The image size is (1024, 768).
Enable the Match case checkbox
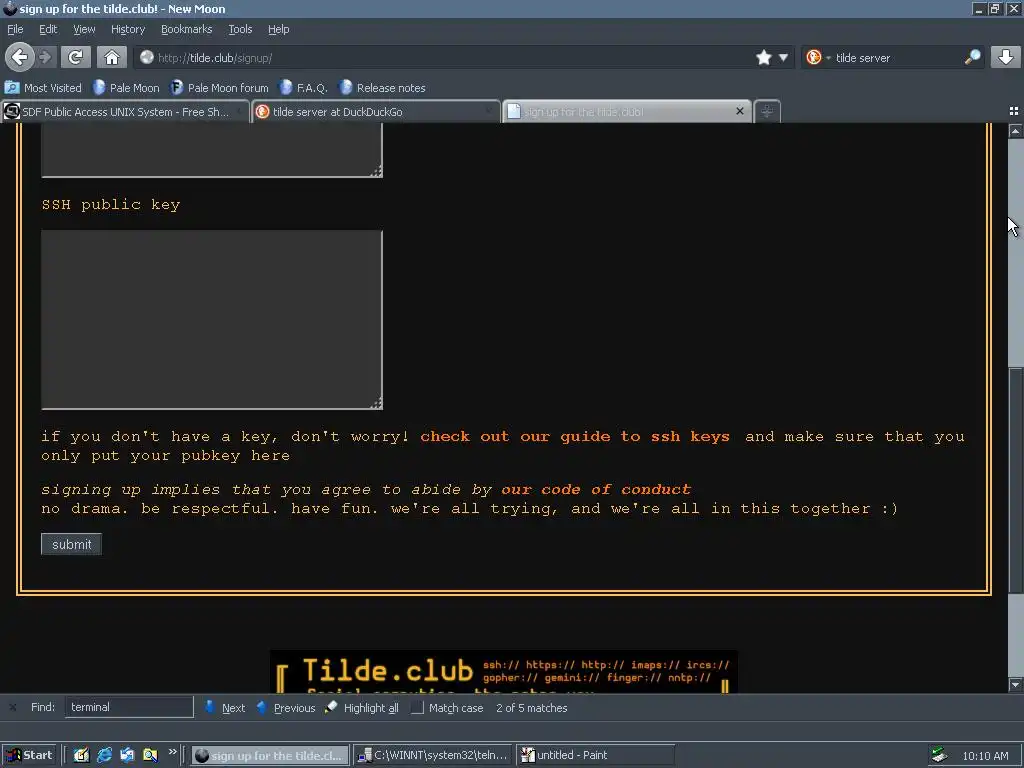click(x=417, y=707)
